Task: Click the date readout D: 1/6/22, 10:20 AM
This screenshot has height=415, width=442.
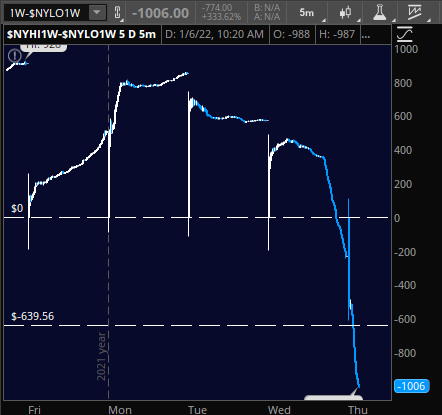Action: point(215,34)
